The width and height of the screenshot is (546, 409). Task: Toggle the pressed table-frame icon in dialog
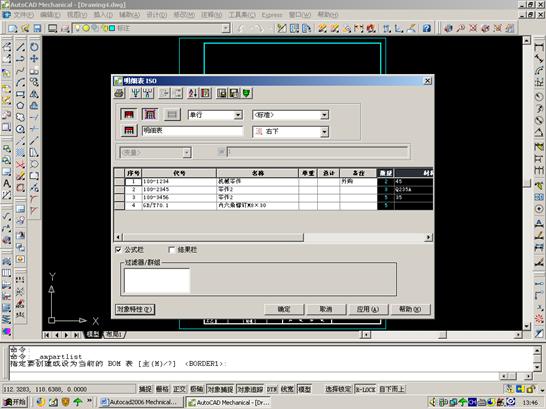click(150, 115)
